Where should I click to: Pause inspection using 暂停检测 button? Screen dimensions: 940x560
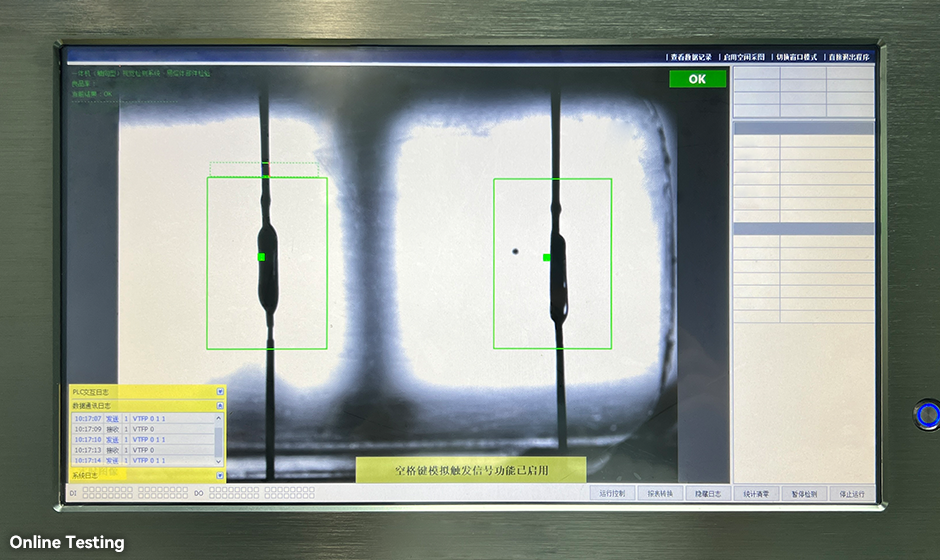point(804,493)
